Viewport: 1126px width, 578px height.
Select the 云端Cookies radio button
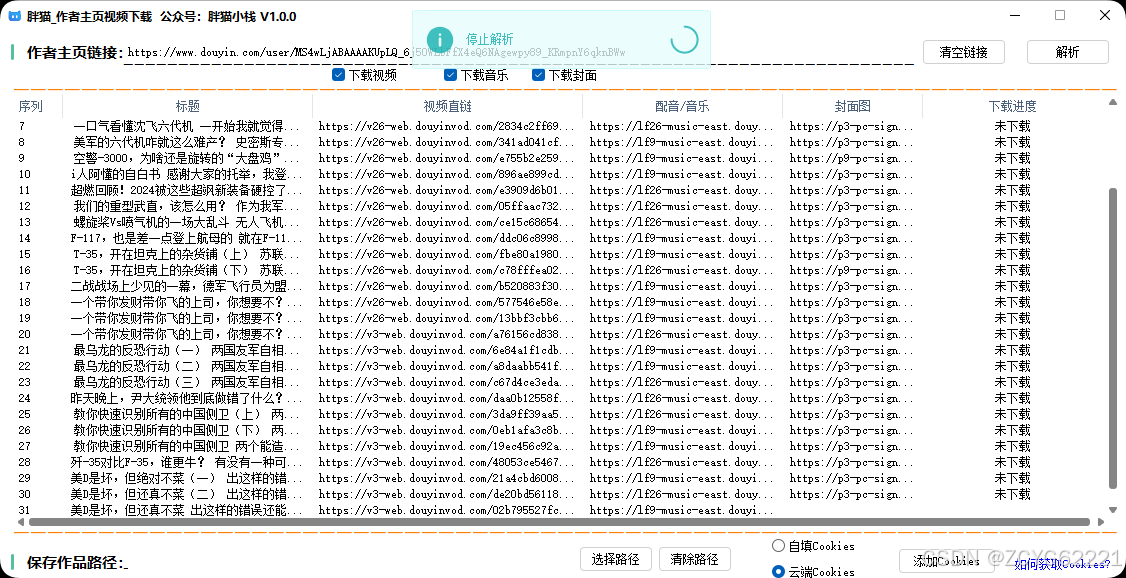[778, 572]
